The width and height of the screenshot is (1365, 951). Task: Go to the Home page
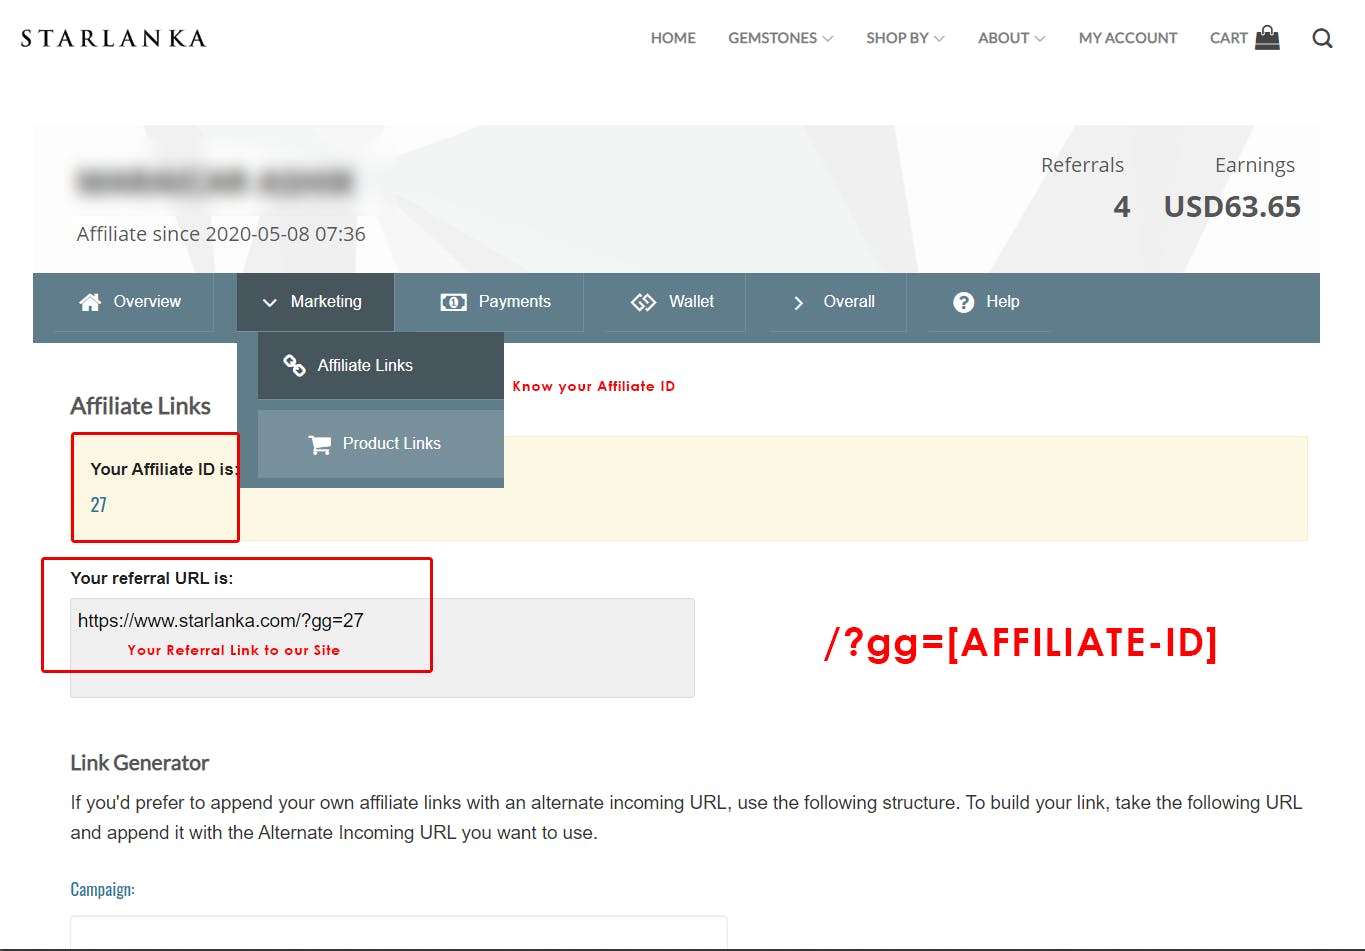673,38
